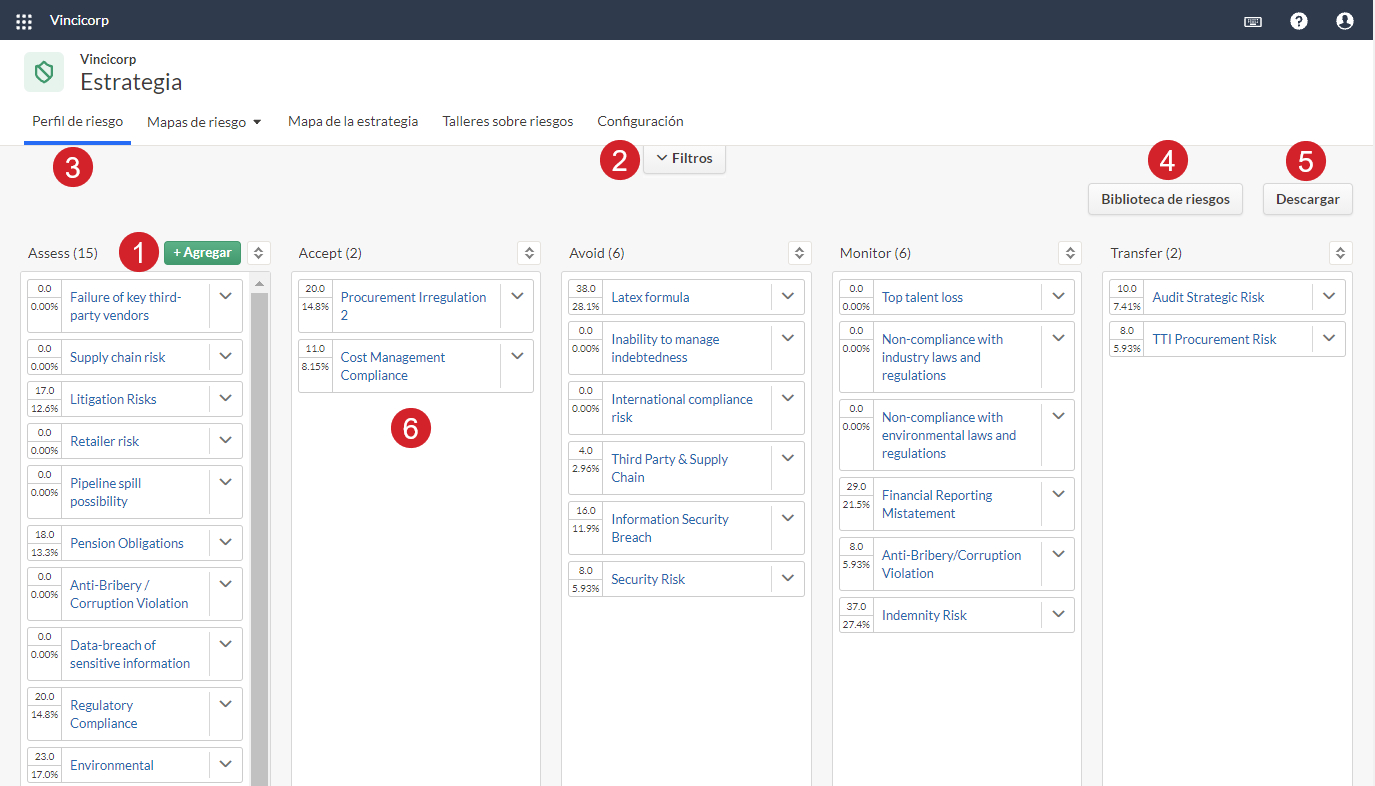Screen dimensions: 1375x786
Task: Click the green Agregar button
Action: tap(203, 253)
